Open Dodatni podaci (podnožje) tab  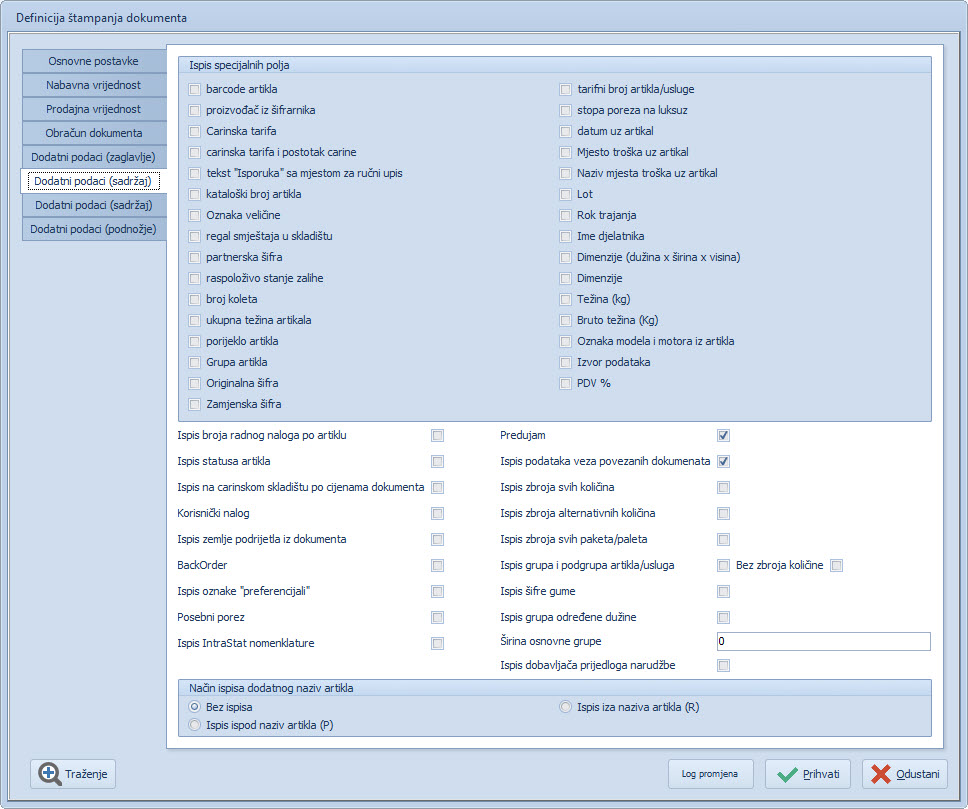click(x=94, y=229)
